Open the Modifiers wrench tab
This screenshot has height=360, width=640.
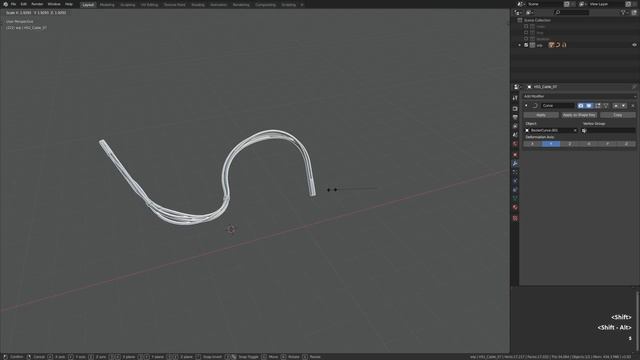pyautogui.click(x=515, y=164)
